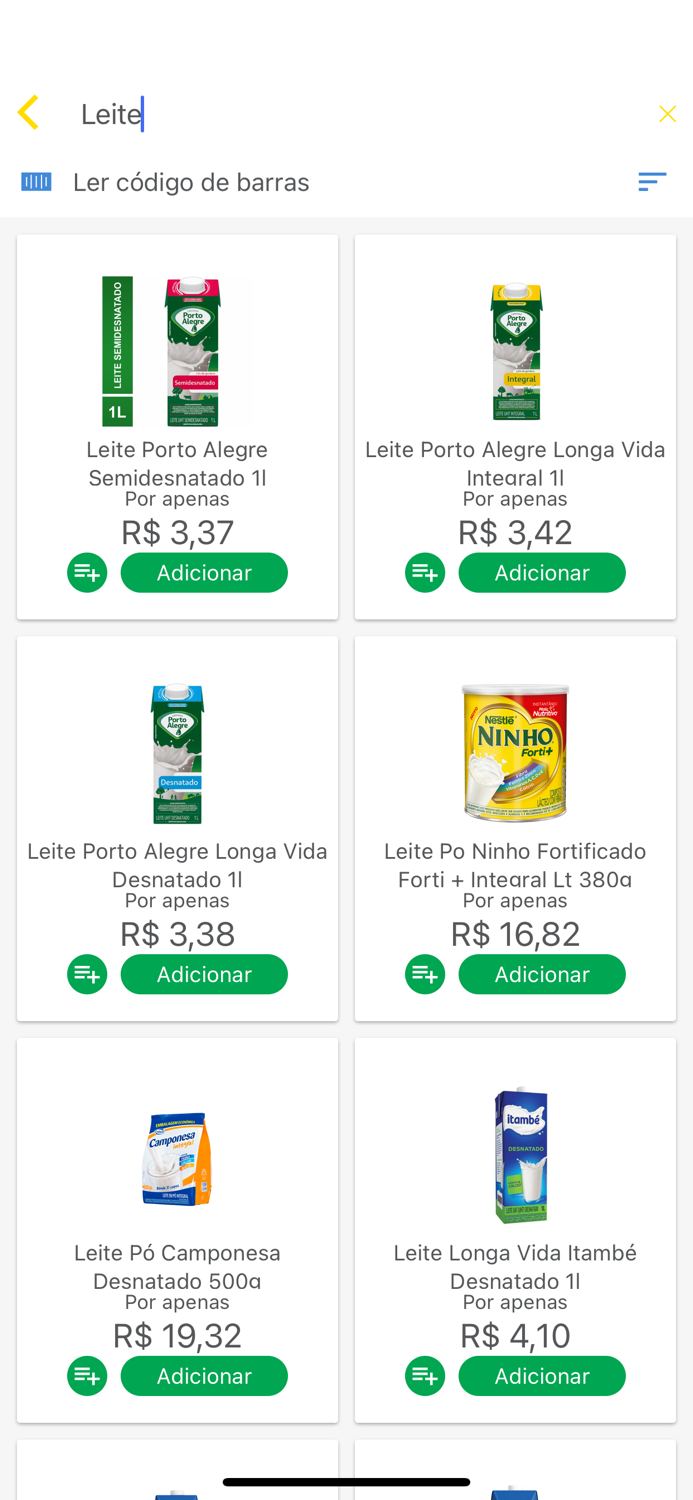
Task: Clear the Leite search query
Action: [667, 113]
